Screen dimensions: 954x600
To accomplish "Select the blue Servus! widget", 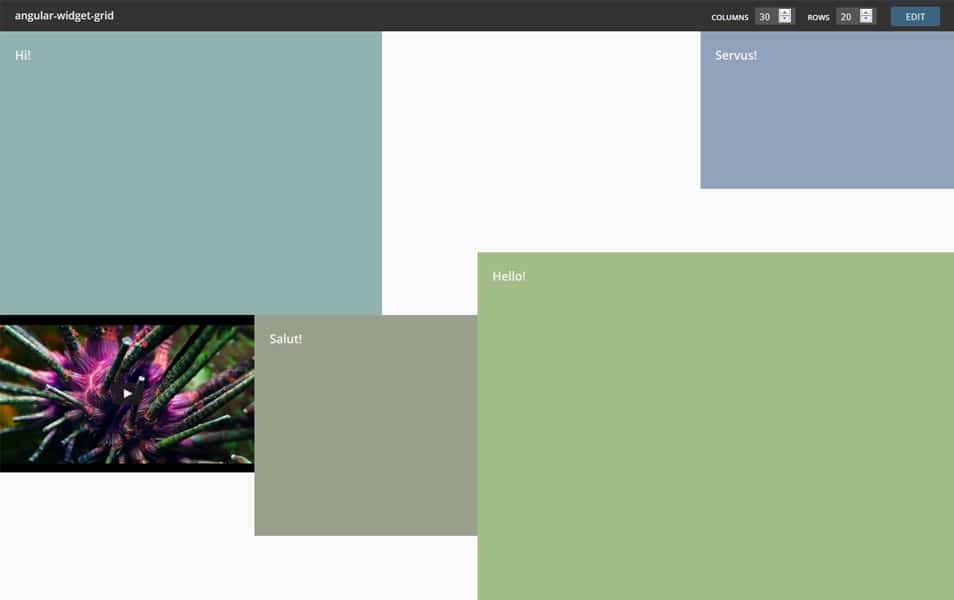I will point(827,110).
